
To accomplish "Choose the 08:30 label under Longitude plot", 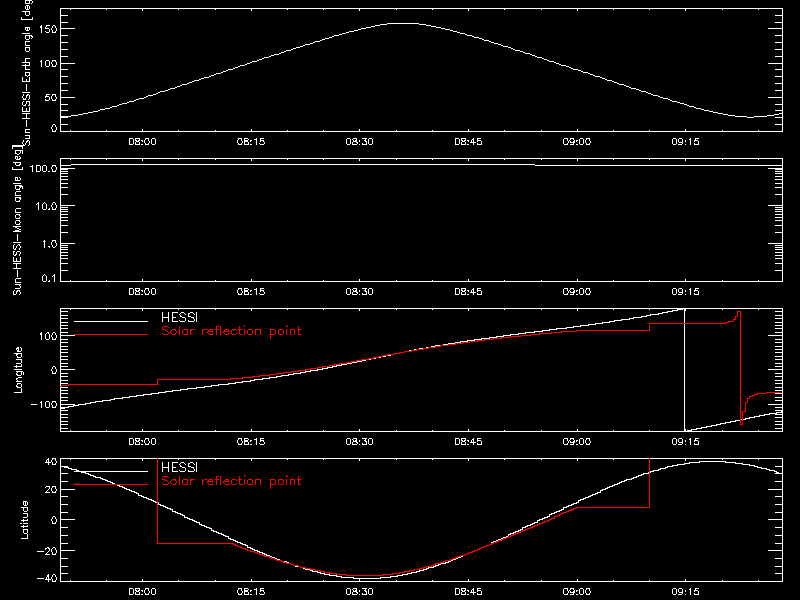I will [360, 441].
